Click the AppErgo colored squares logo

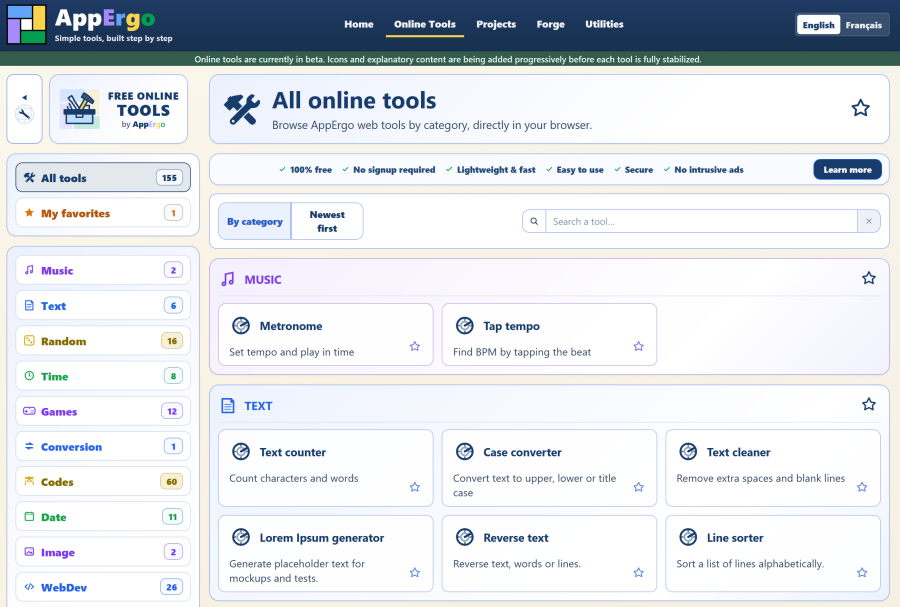tap(26, 25)
